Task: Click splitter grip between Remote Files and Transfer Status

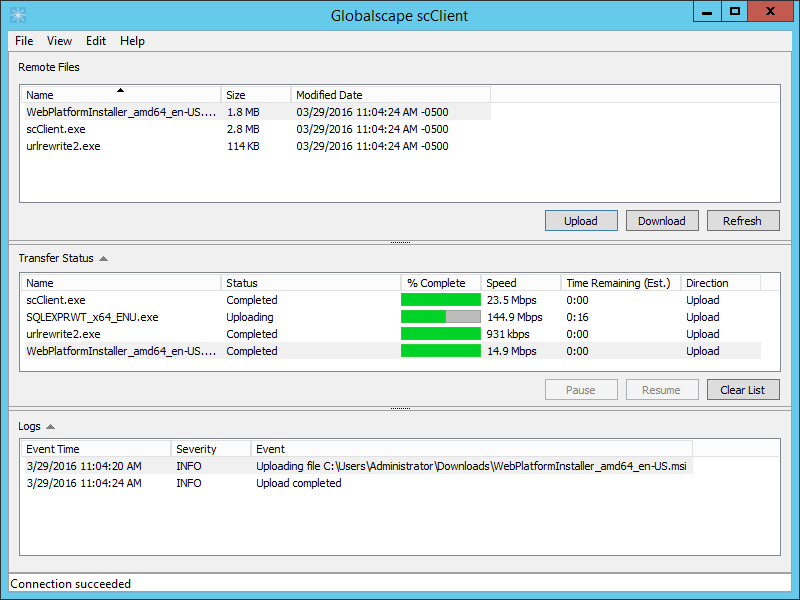Action: pos(401,242)
